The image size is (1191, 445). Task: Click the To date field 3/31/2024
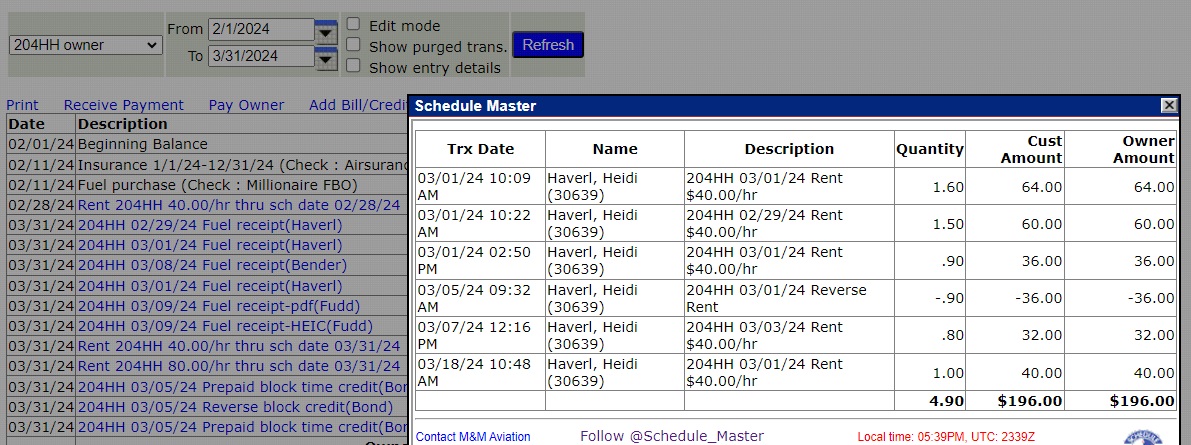[261, 56]
